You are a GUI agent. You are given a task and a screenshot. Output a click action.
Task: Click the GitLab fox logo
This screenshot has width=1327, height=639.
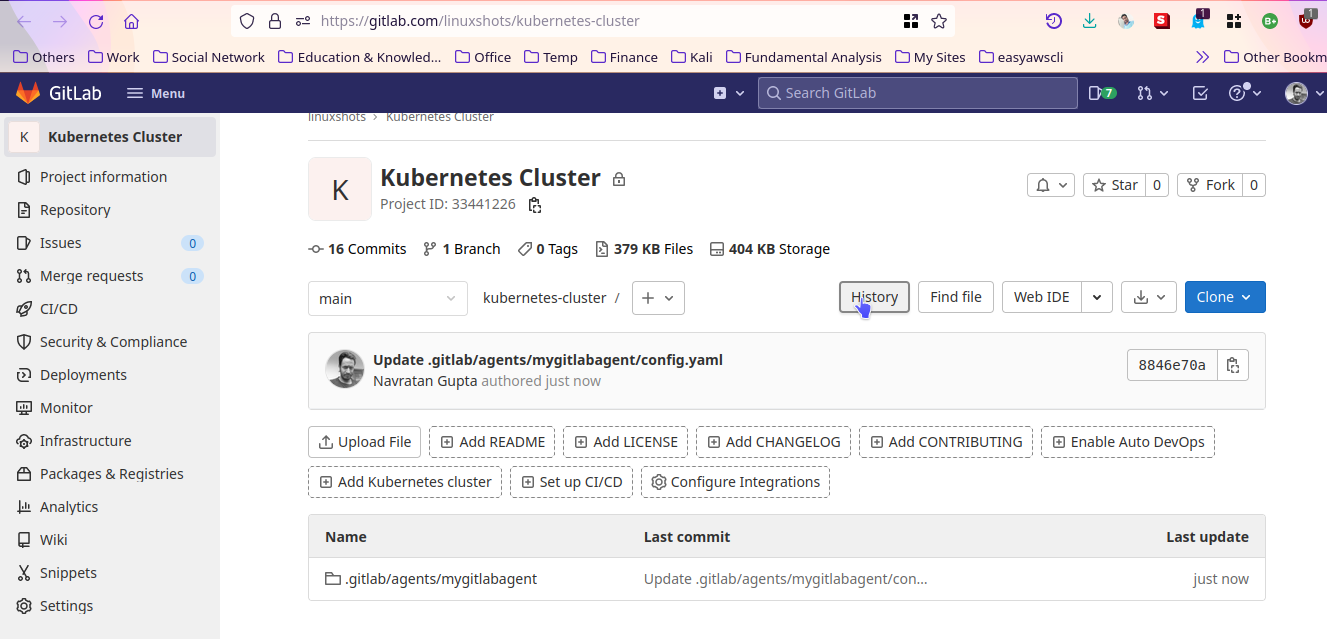click(27, 92)
